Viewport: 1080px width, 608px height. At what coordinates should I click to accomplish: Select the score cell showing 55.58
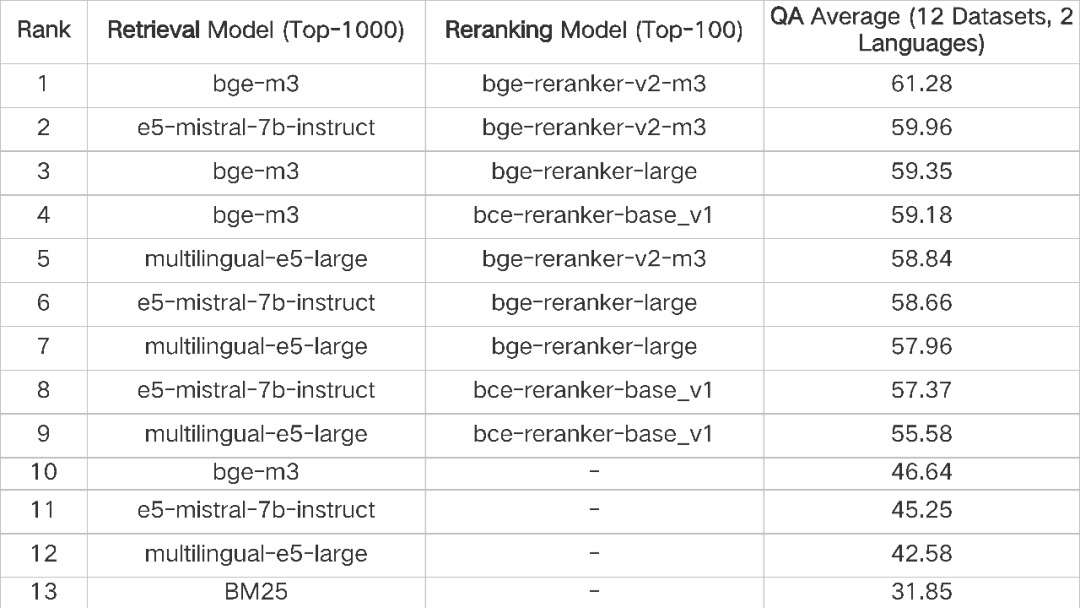[x=922, y=434]
